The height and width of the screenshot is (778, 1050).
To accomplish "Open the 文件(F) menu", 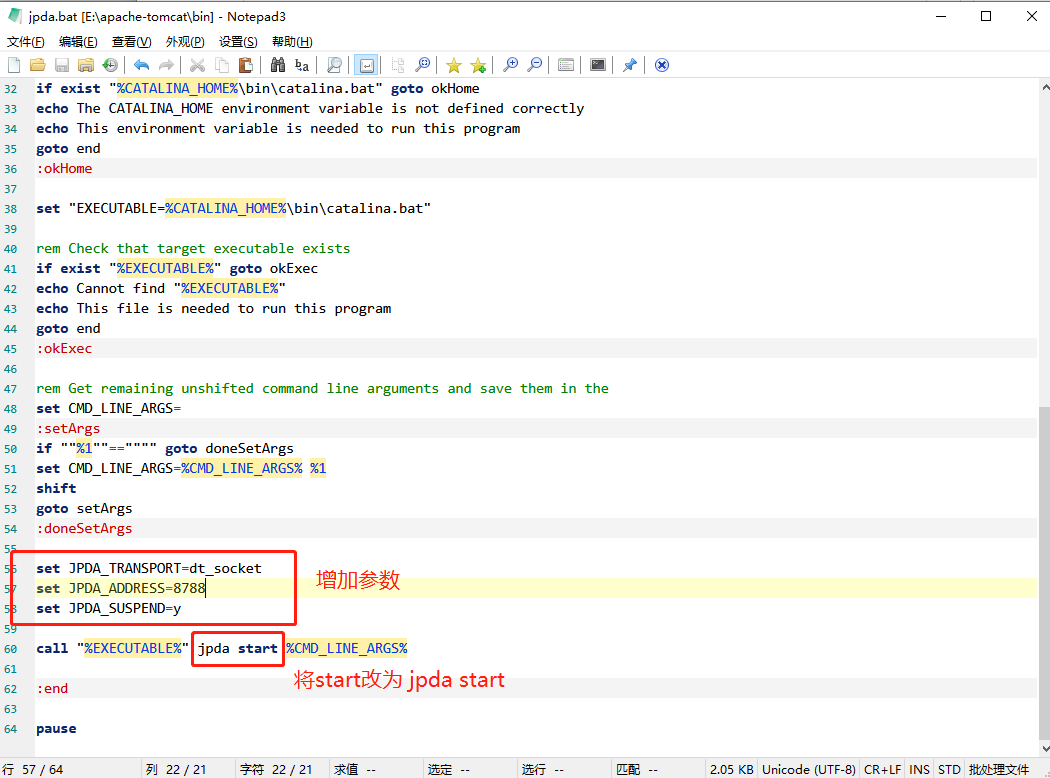I will (25, 41).
